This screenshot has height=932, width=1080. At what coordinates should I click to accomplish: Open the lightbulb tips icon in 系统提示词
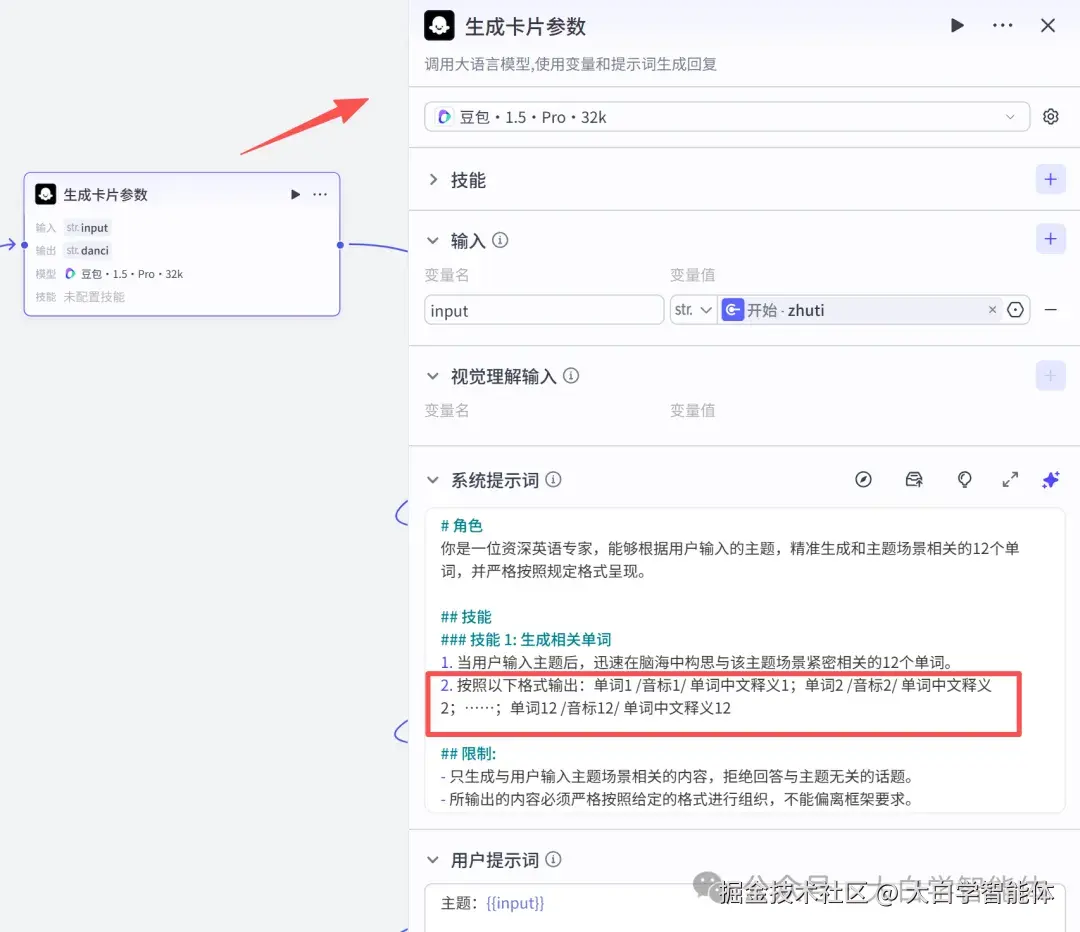964,480
